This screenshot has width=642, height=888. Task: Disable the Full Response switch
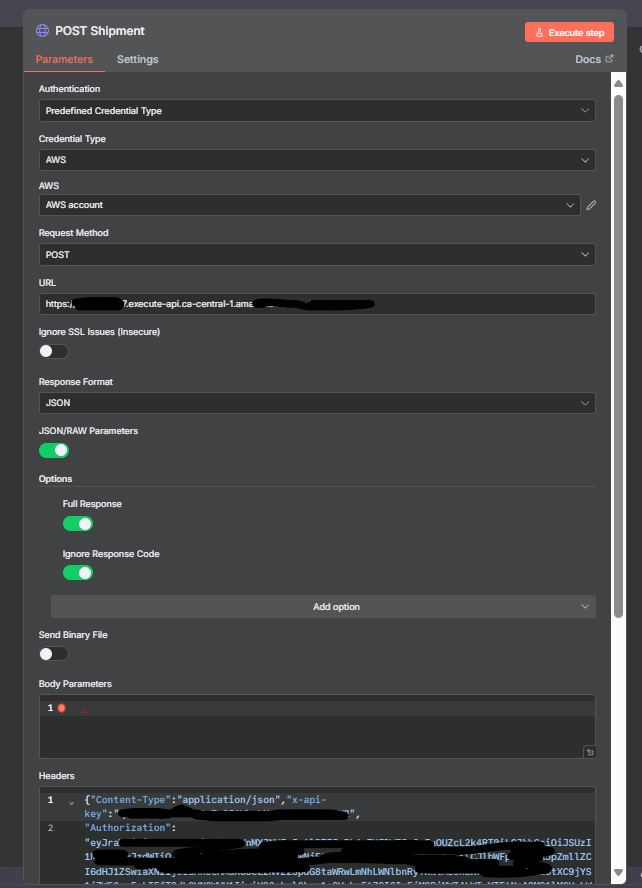pyautogui.click(x=78, y=523)
